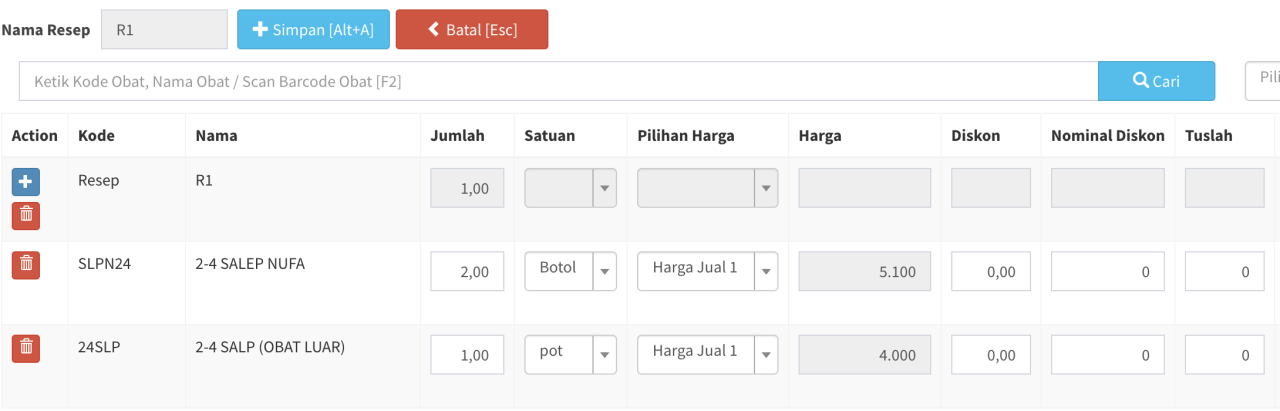Edit Jumlah field for 24SLP row
Screen dimensions: 1280x411
click(x=467, y=354)
